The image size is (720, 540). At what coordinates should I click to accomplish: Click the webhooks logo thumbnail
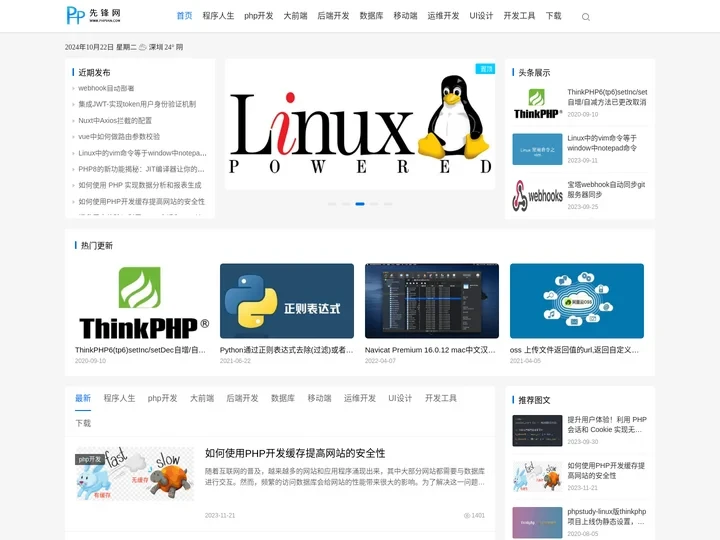[x=537, y=196]
